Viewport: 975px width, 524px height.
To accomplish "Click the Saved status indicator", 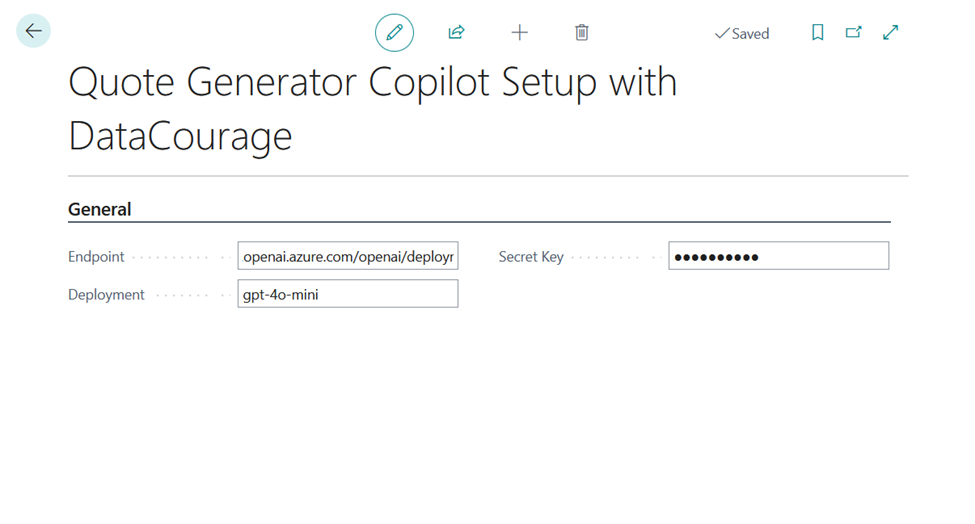I will coord(742,34).
